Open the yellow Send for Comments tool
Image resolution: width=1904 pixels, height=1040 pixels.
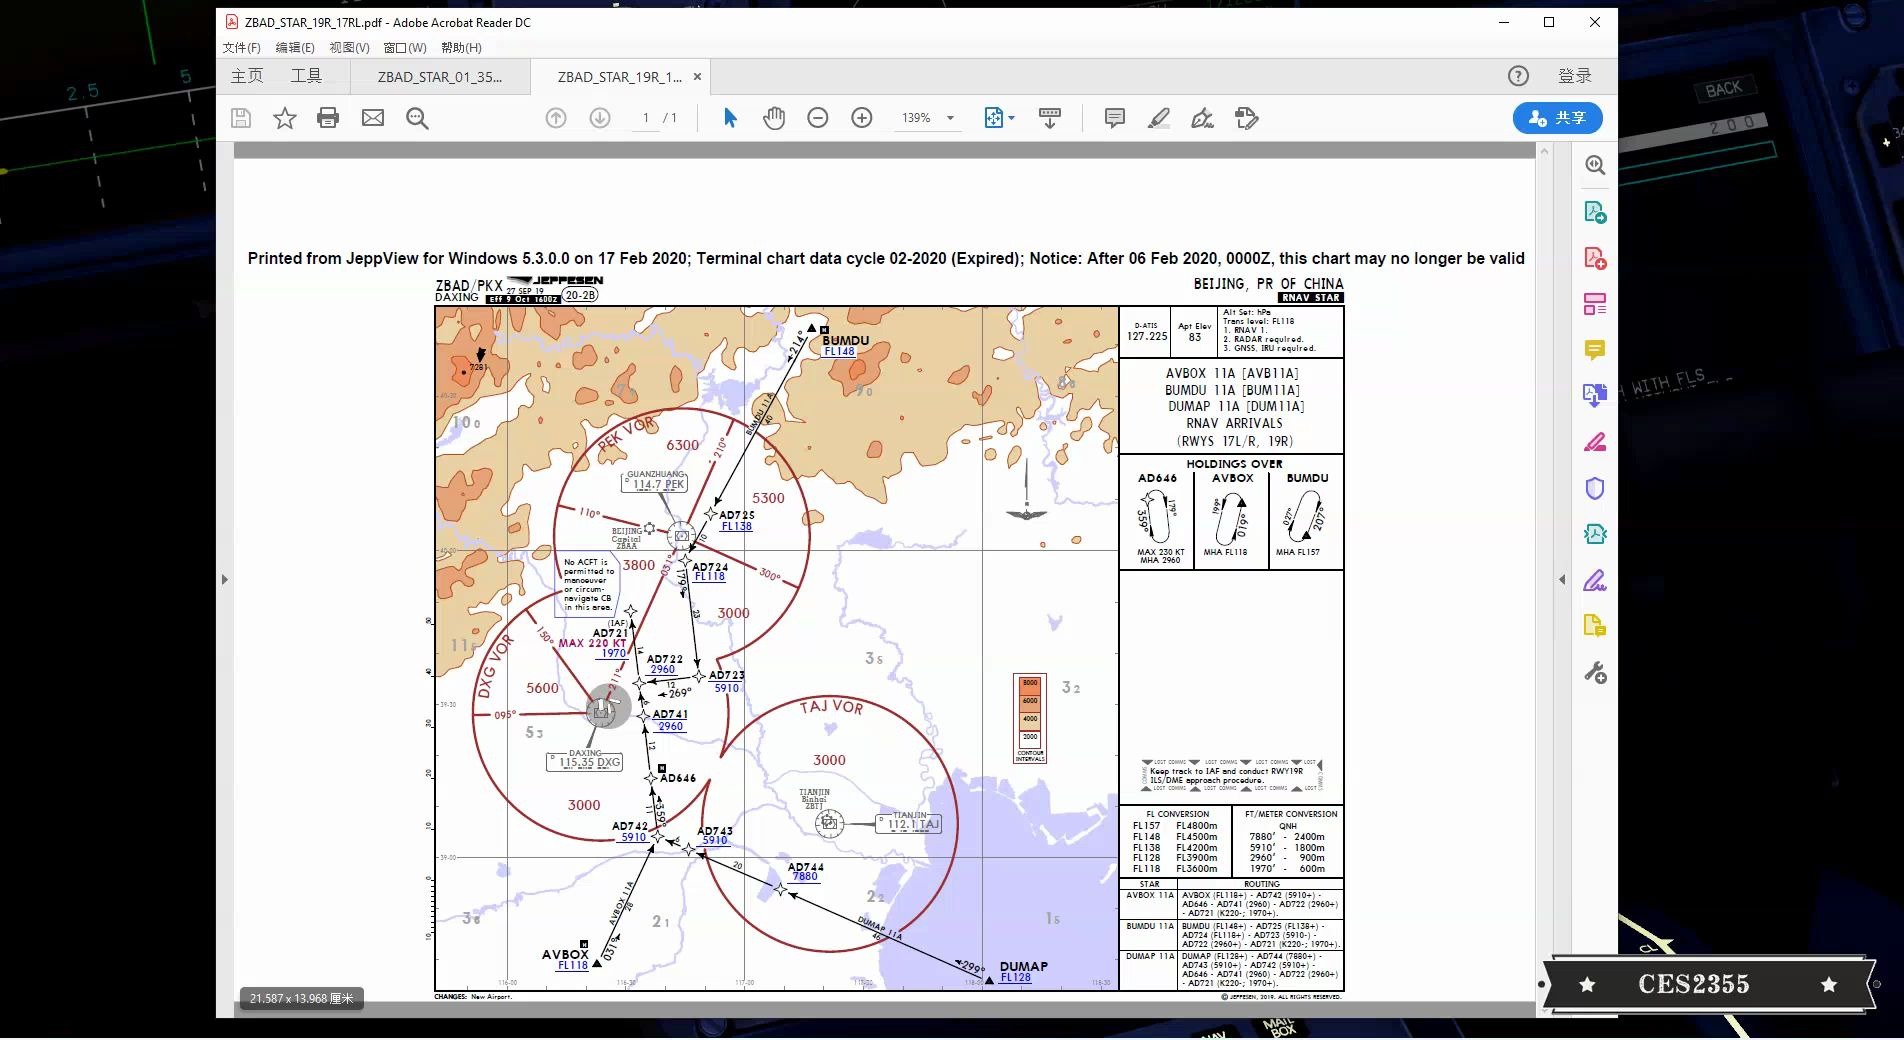tap(1595, 626)
